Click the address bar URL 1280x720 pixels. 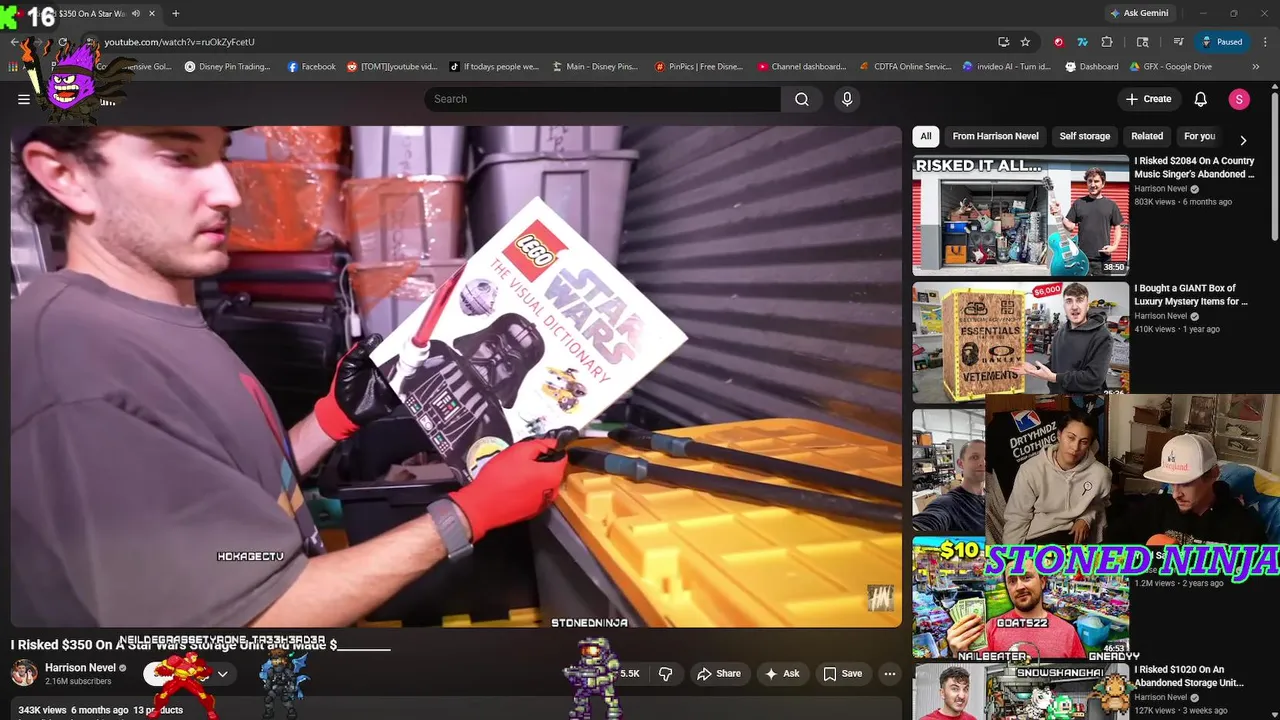pyautogui.click(x=180, y=42)
